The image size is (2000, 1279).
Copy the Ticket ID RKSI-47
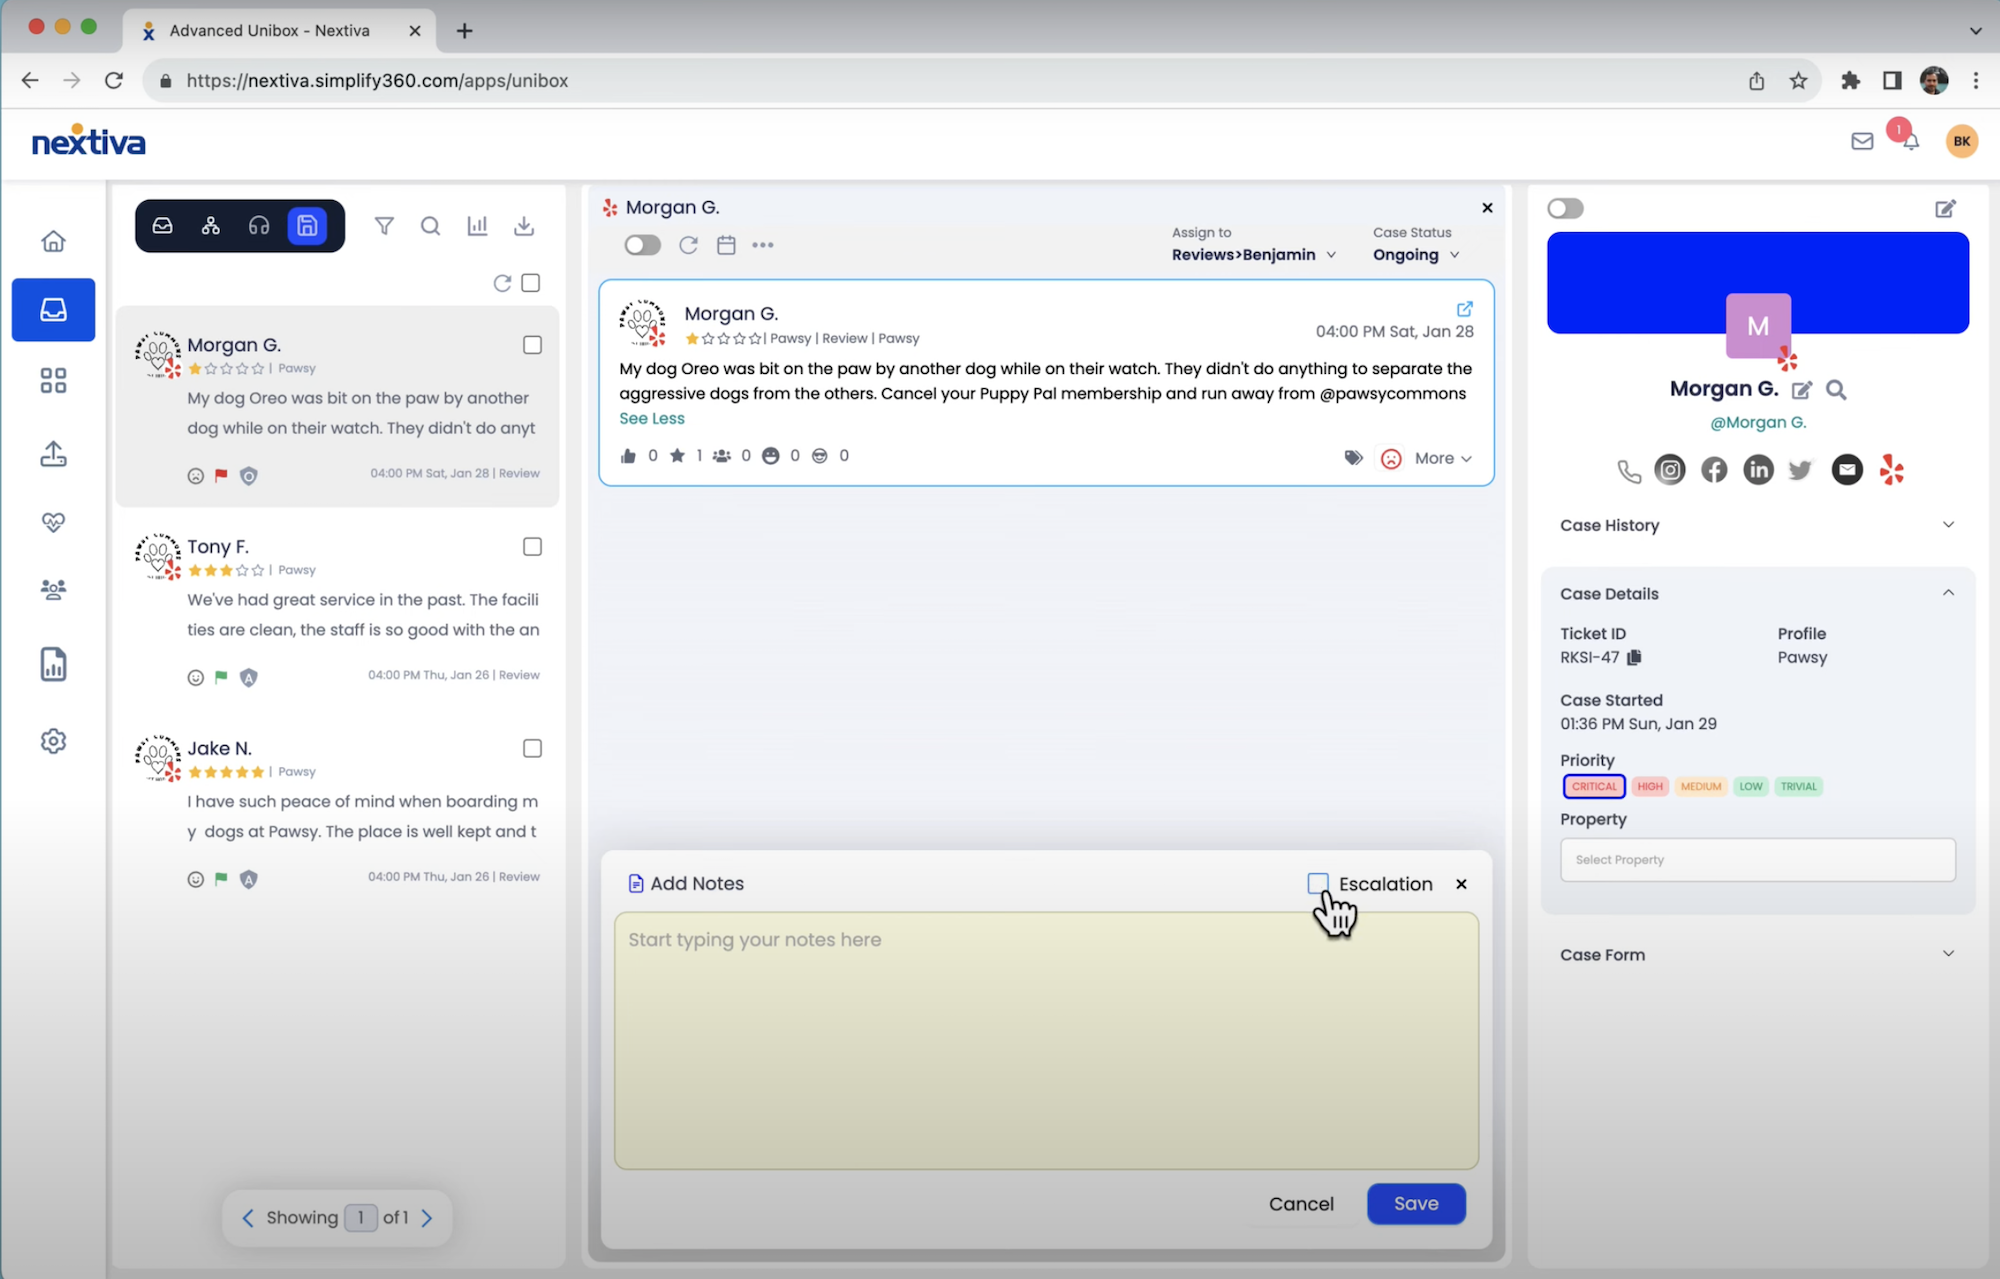coord(1634,657)
